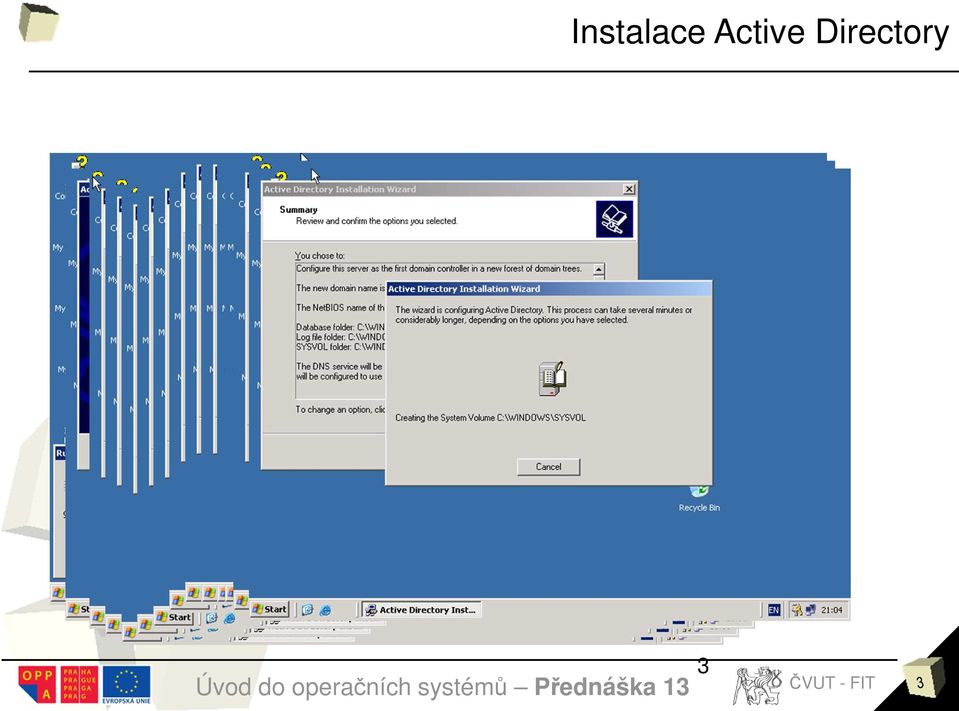The width and height of the screenshot is (959, 711).
Task: Launch Internet Explorer icon left of Active Directory taskbar button
Action: tap(325, 610)
